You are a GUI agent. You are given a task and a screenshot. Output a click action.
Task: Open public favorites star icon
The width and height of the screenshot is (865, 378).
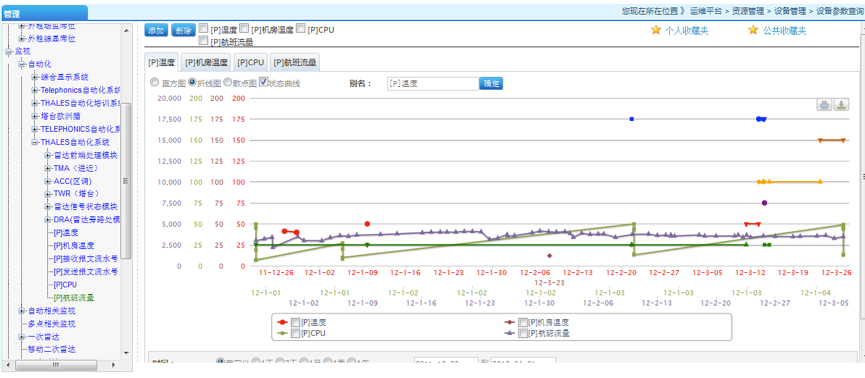click(753, 30)
